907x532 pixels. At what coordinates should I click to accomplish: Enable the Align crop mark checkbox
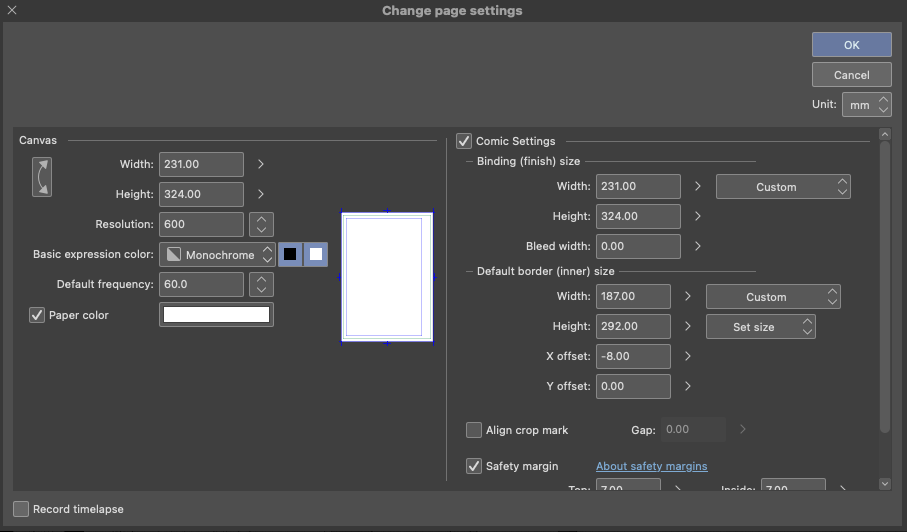click(x=474, y=430)
